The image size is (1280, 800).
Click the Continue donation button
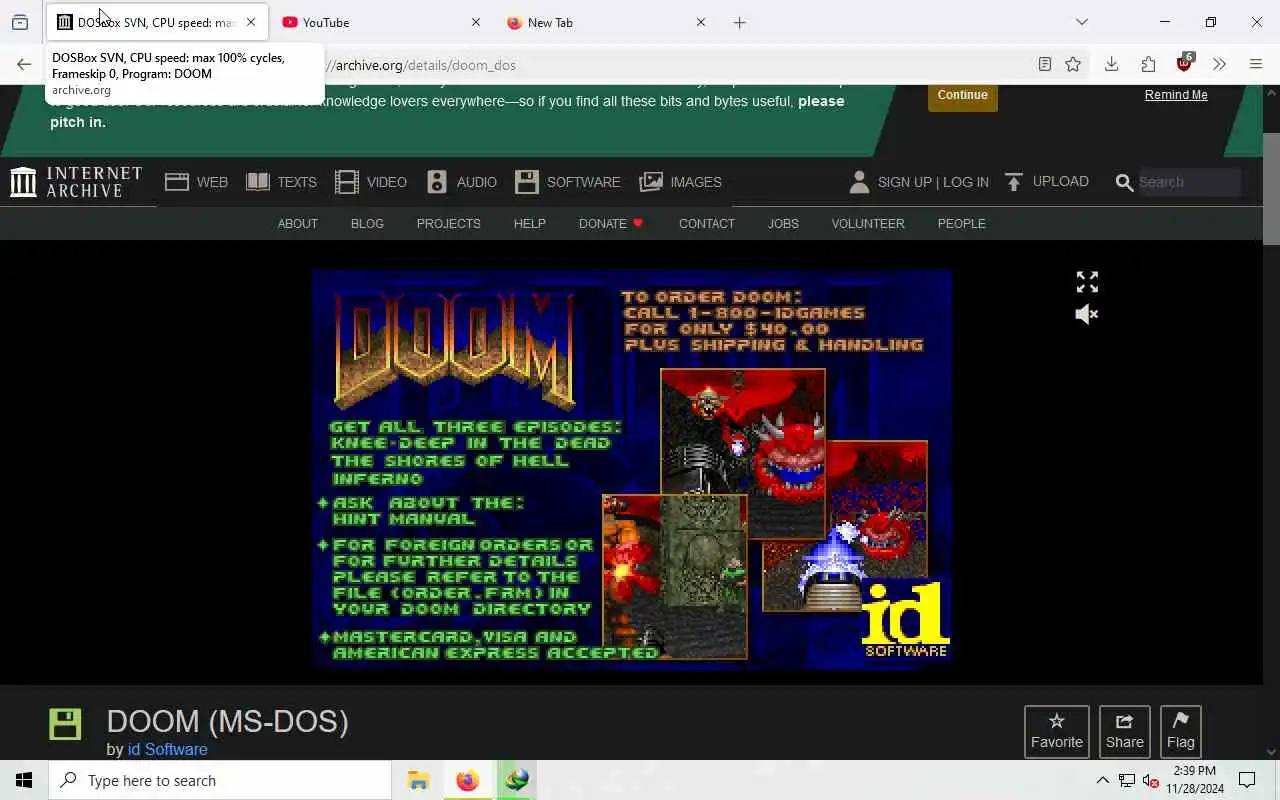coord(963,95)
